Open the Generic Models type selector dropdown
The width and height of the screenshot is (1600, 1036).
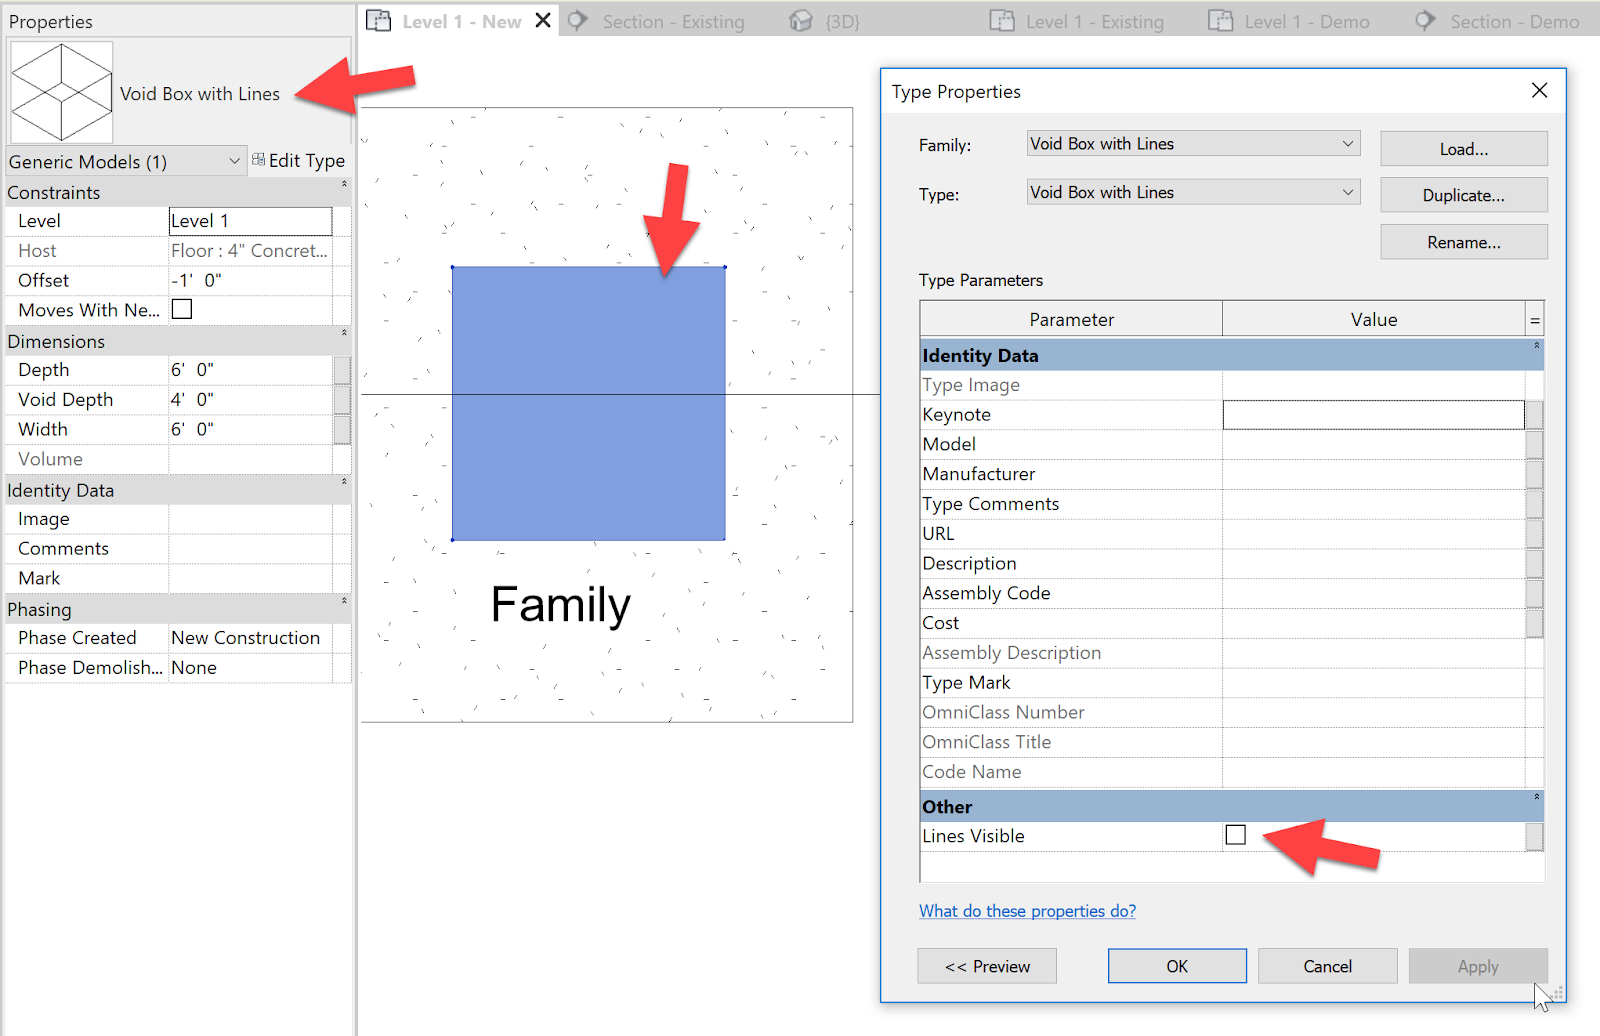coord(234,160)
